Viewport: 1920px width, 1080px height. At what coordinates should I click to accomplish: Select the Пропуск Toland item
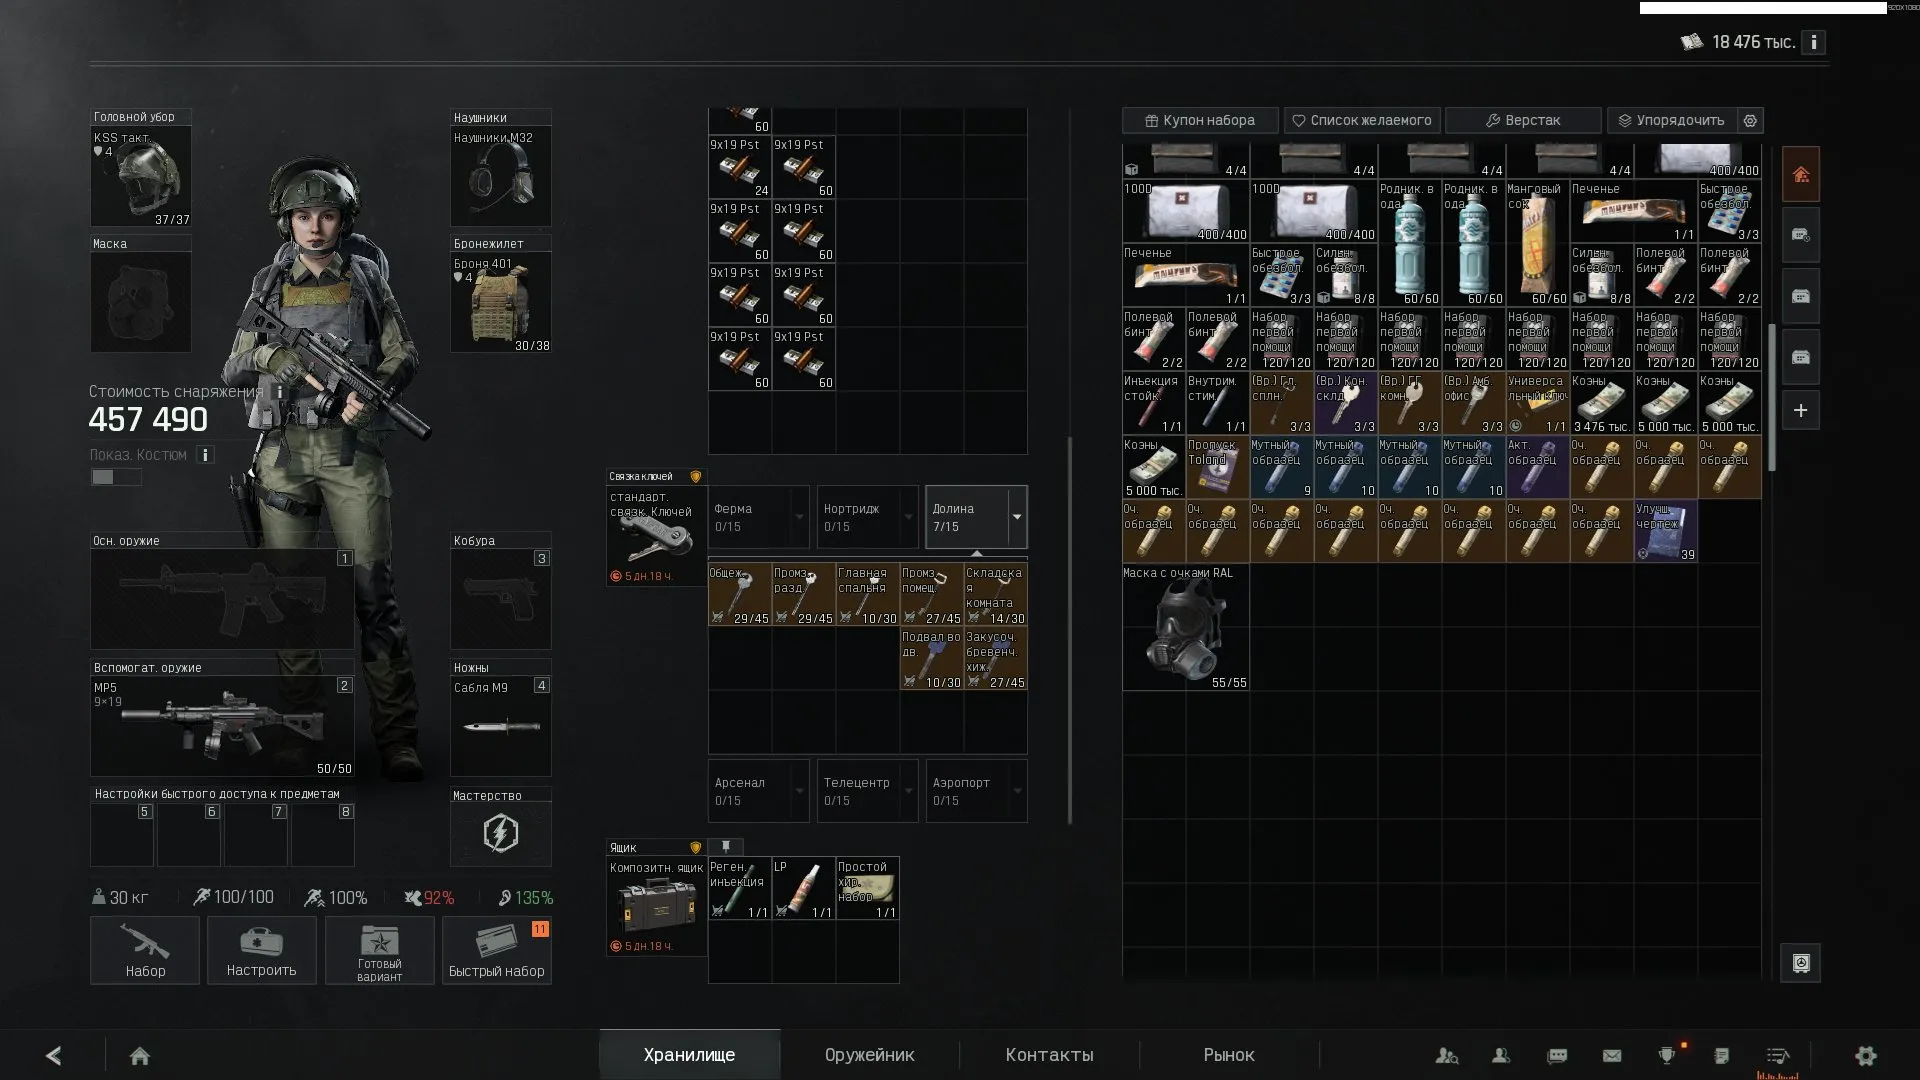[1218, 467]
